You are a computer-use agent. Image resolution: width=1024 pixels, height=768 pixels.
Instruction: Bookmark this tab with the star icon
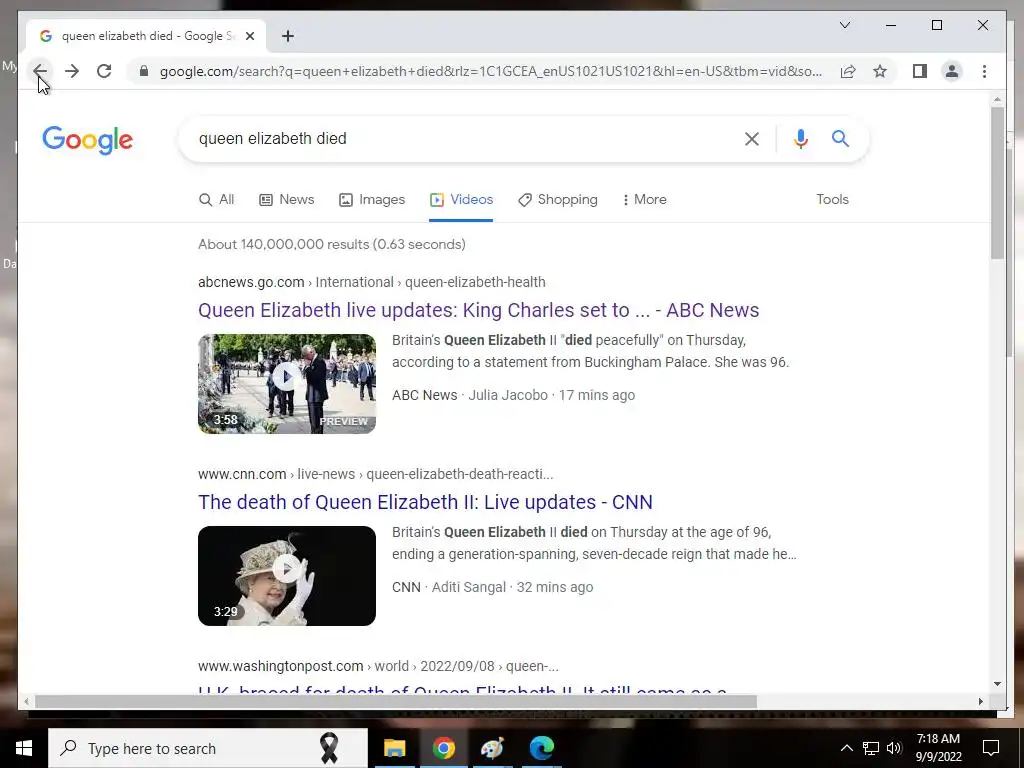coord(880,71)
